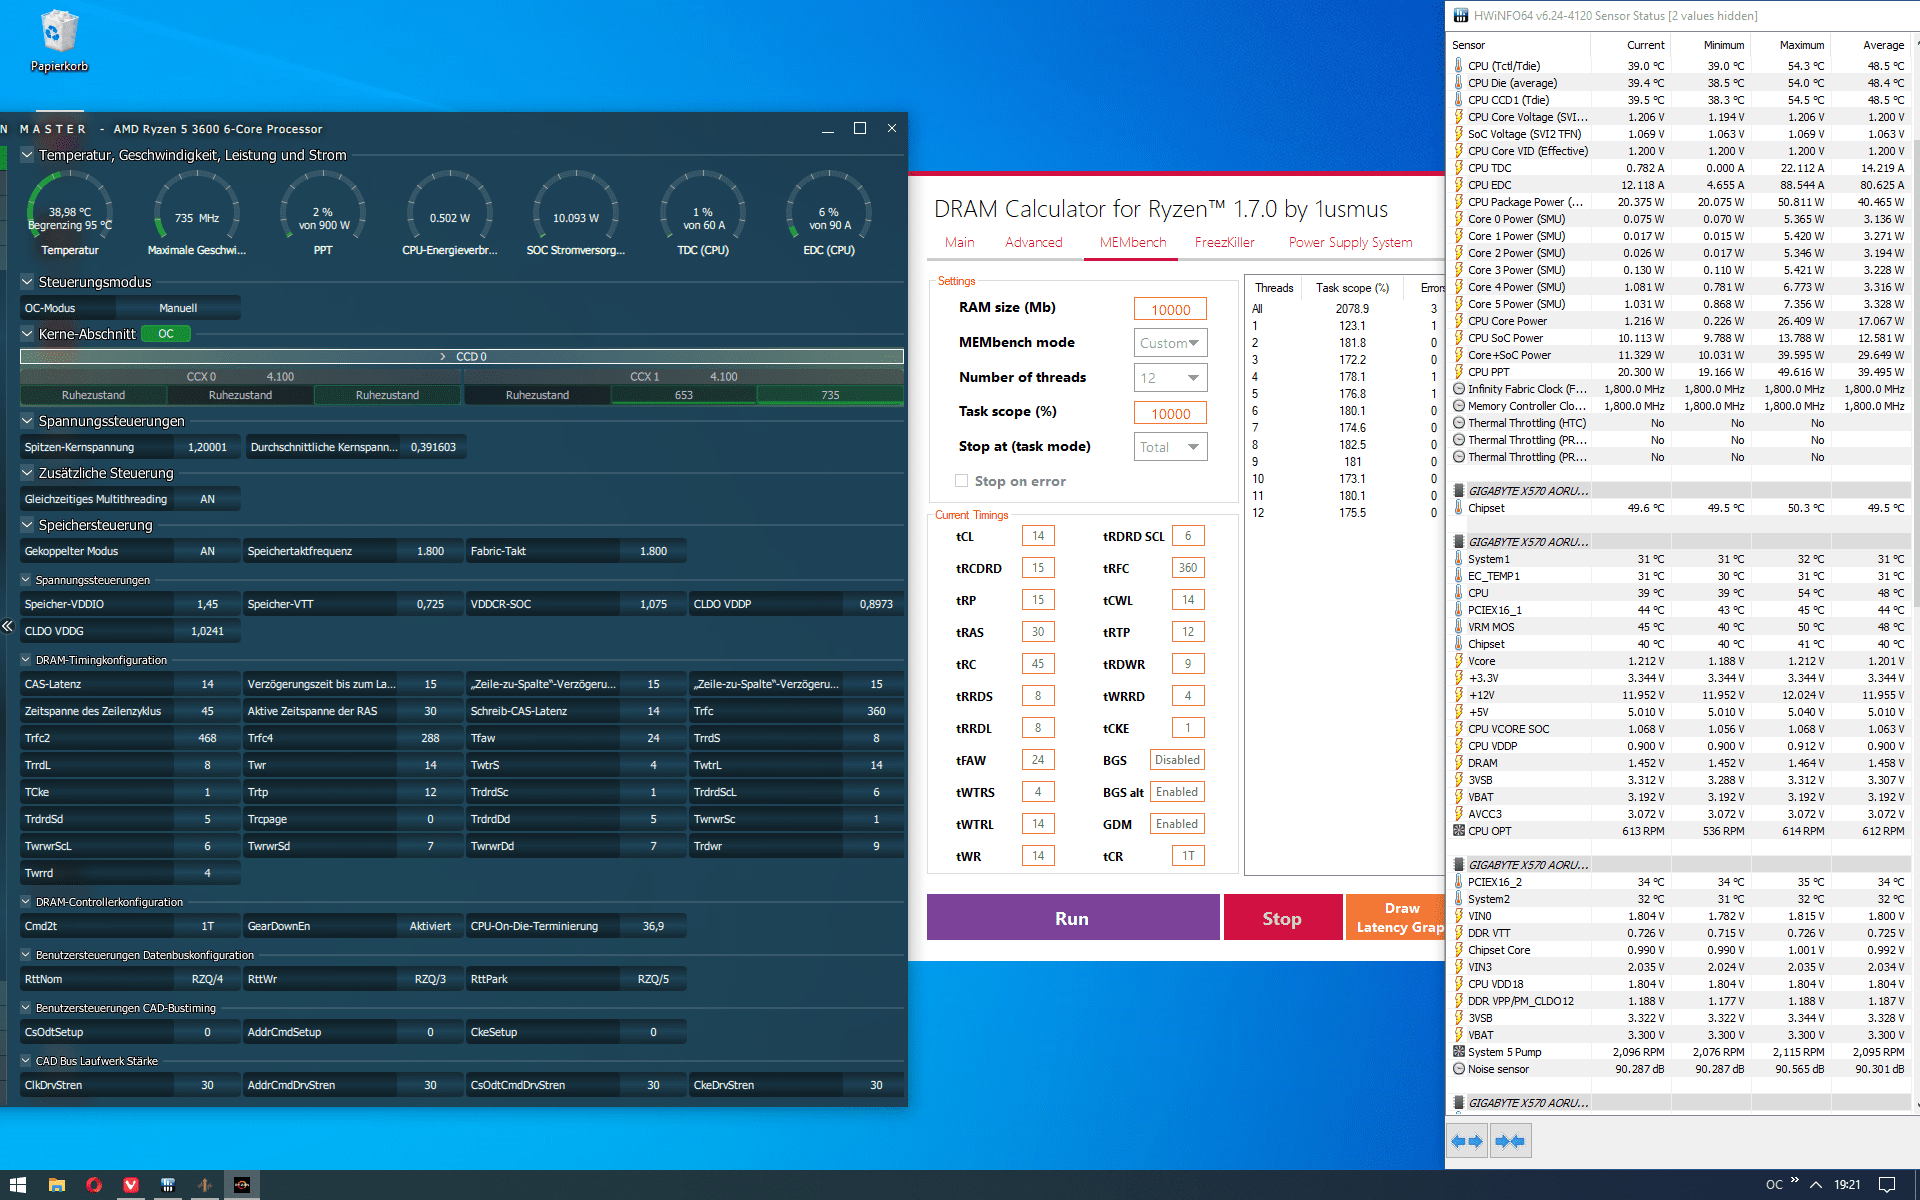The width and height of the screenshot is (1920, 1200).
Task: Expand the CCD 0 row chevron
Action: (443, 357)
